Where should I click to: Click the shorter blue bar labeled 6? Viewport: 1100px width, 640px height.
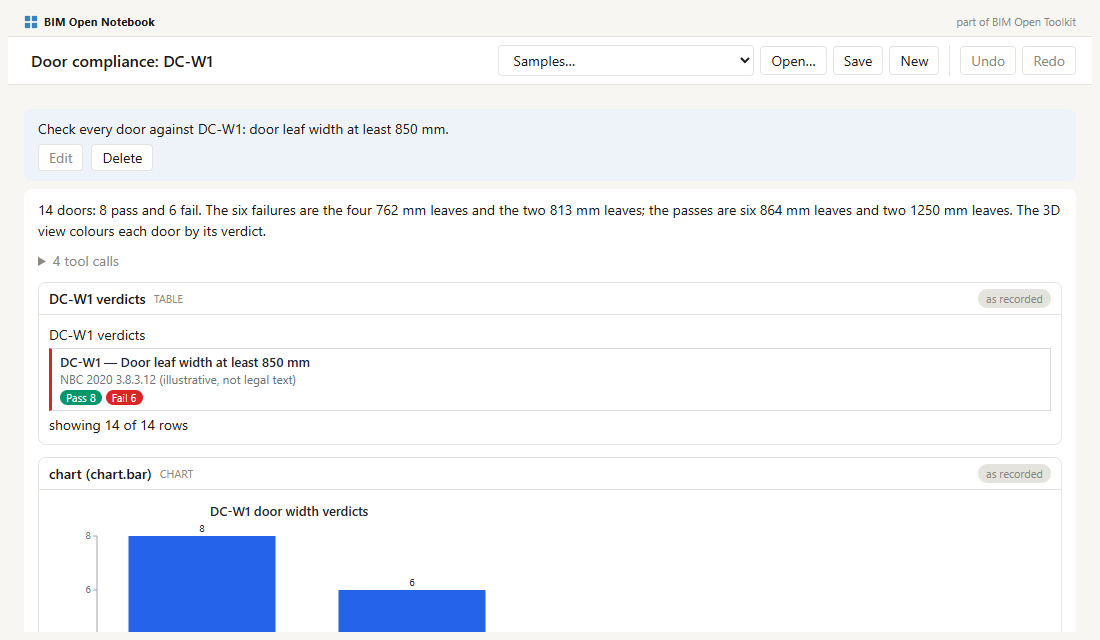click(x=412, y=611)
